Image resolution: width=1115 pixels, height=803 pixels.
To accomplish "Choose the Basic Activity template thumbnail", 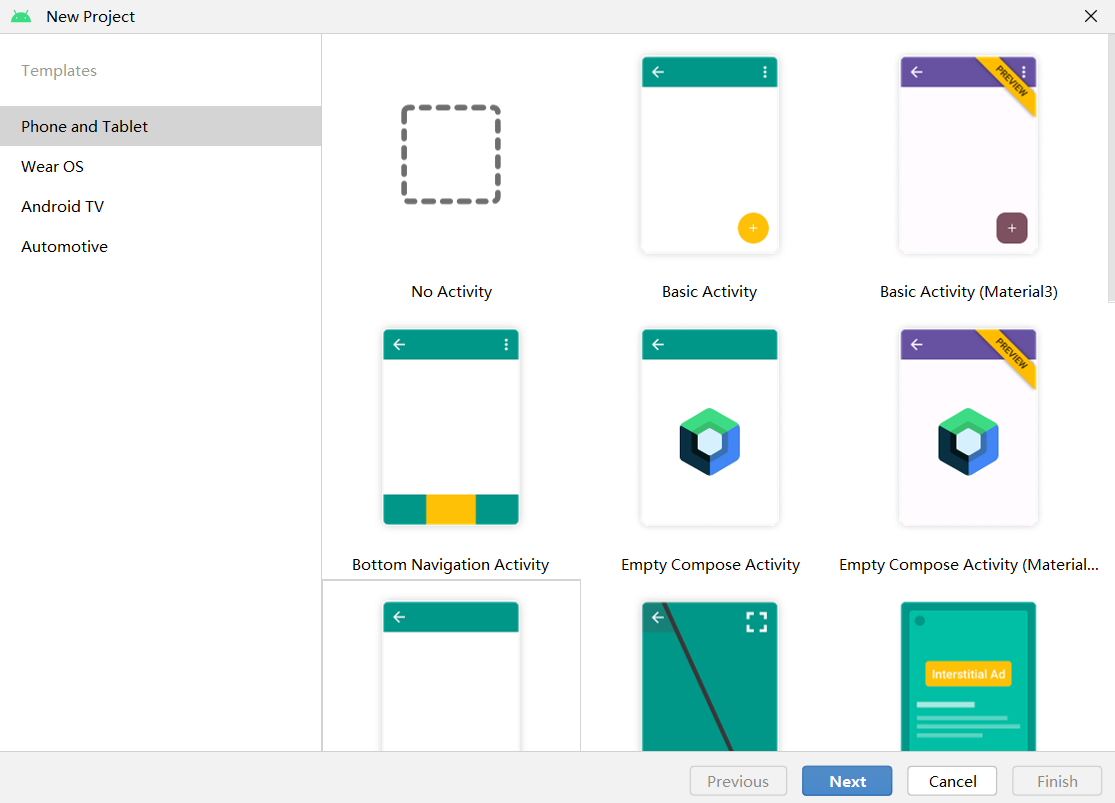I will [x=710, y=155].
